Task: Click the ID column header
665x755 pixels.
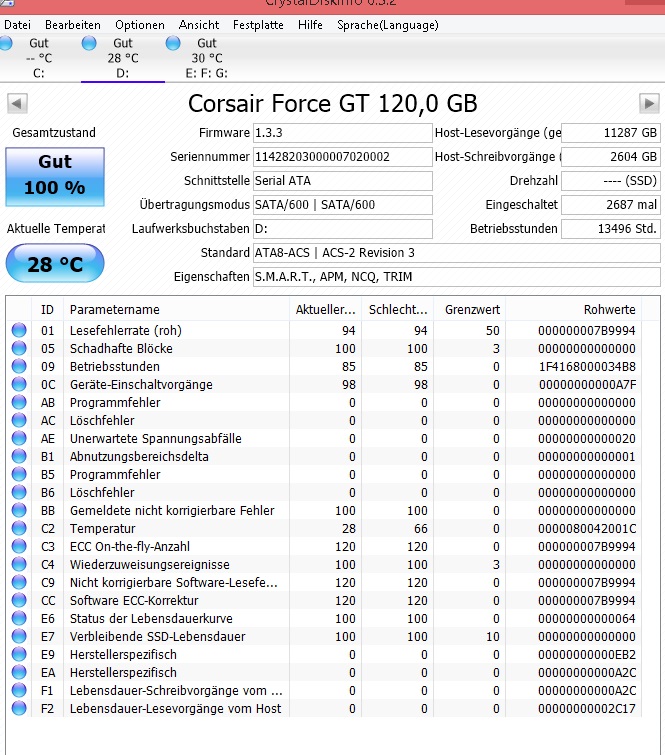Action: (47, 310)
